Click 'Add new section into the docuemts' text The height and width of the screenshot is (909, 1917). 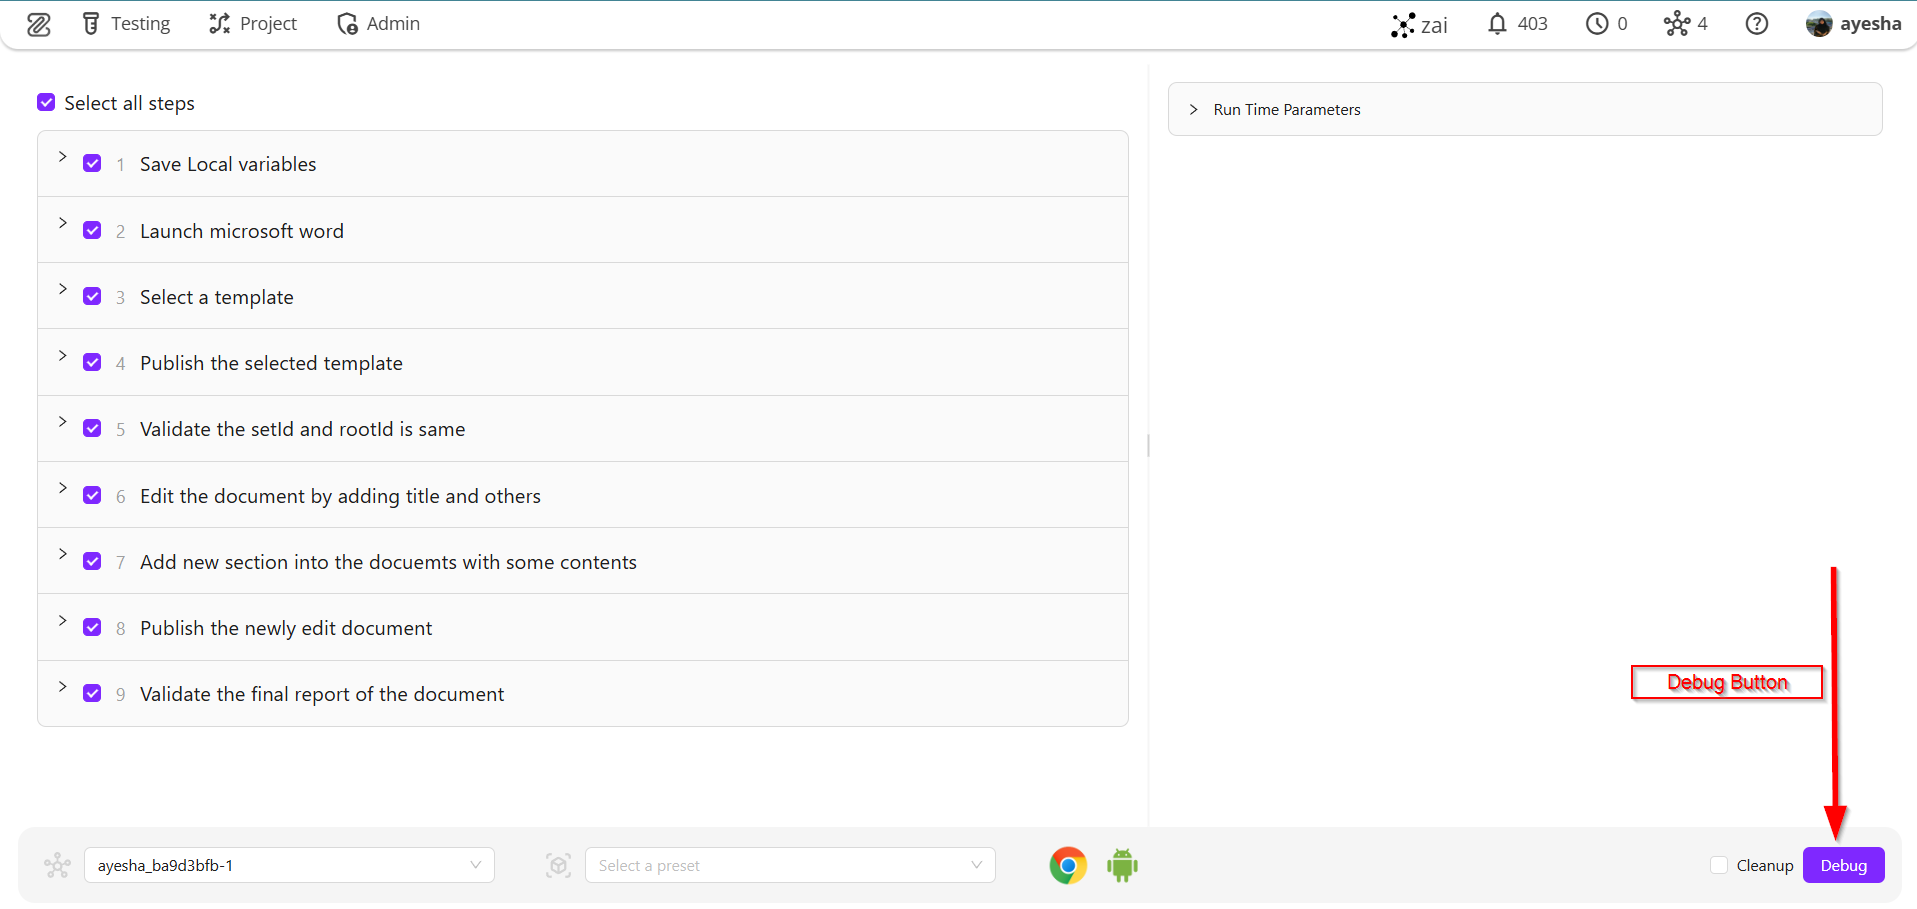tap(388, 562)
